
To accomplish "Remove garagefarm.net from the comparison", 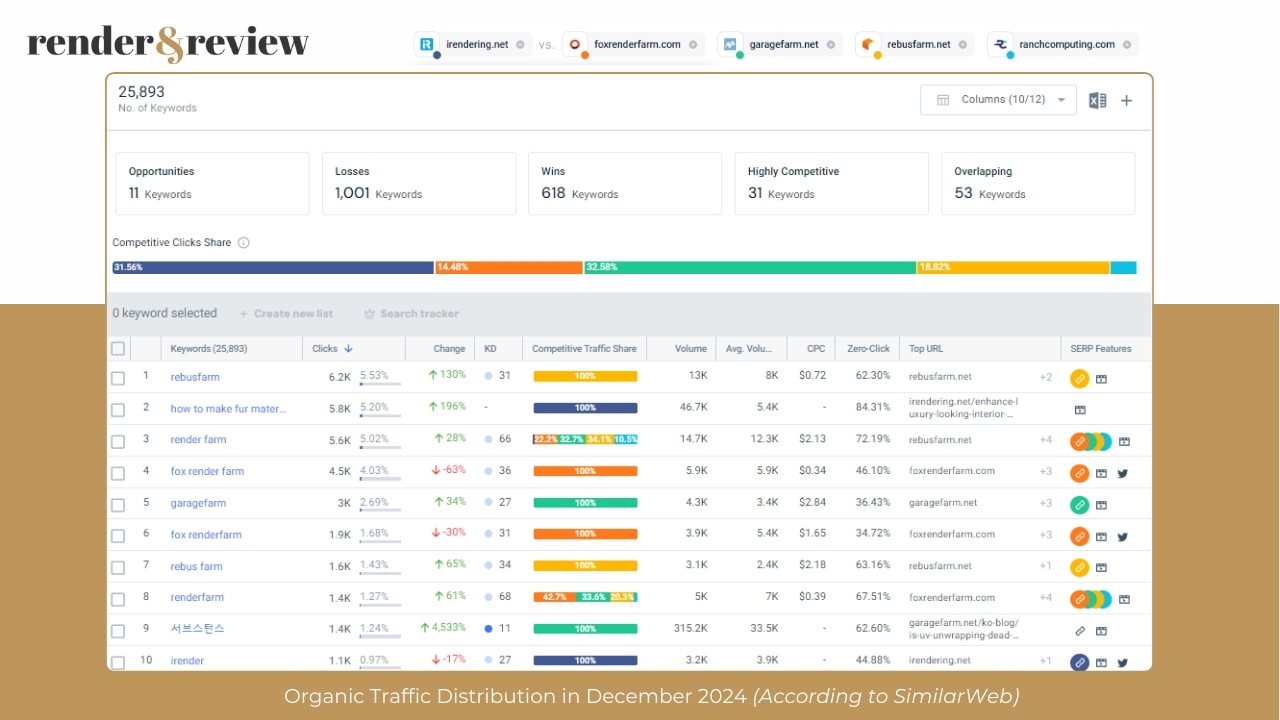I will click(831, 44).
